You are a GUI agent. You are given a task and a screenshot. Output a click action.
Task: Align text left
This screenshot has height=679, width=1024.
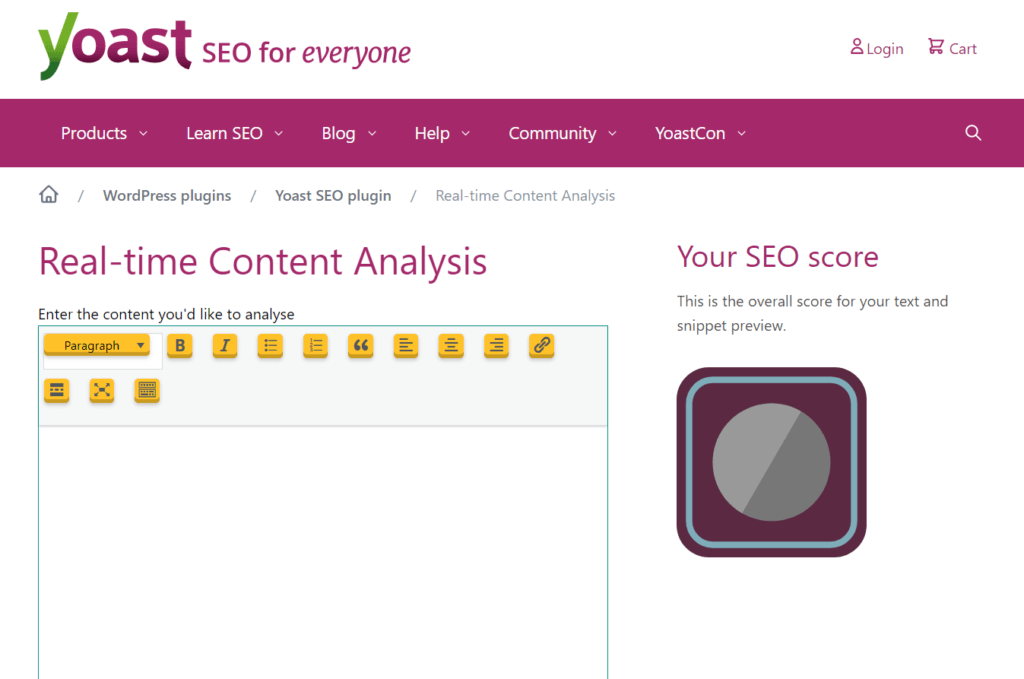click(406, 345)
